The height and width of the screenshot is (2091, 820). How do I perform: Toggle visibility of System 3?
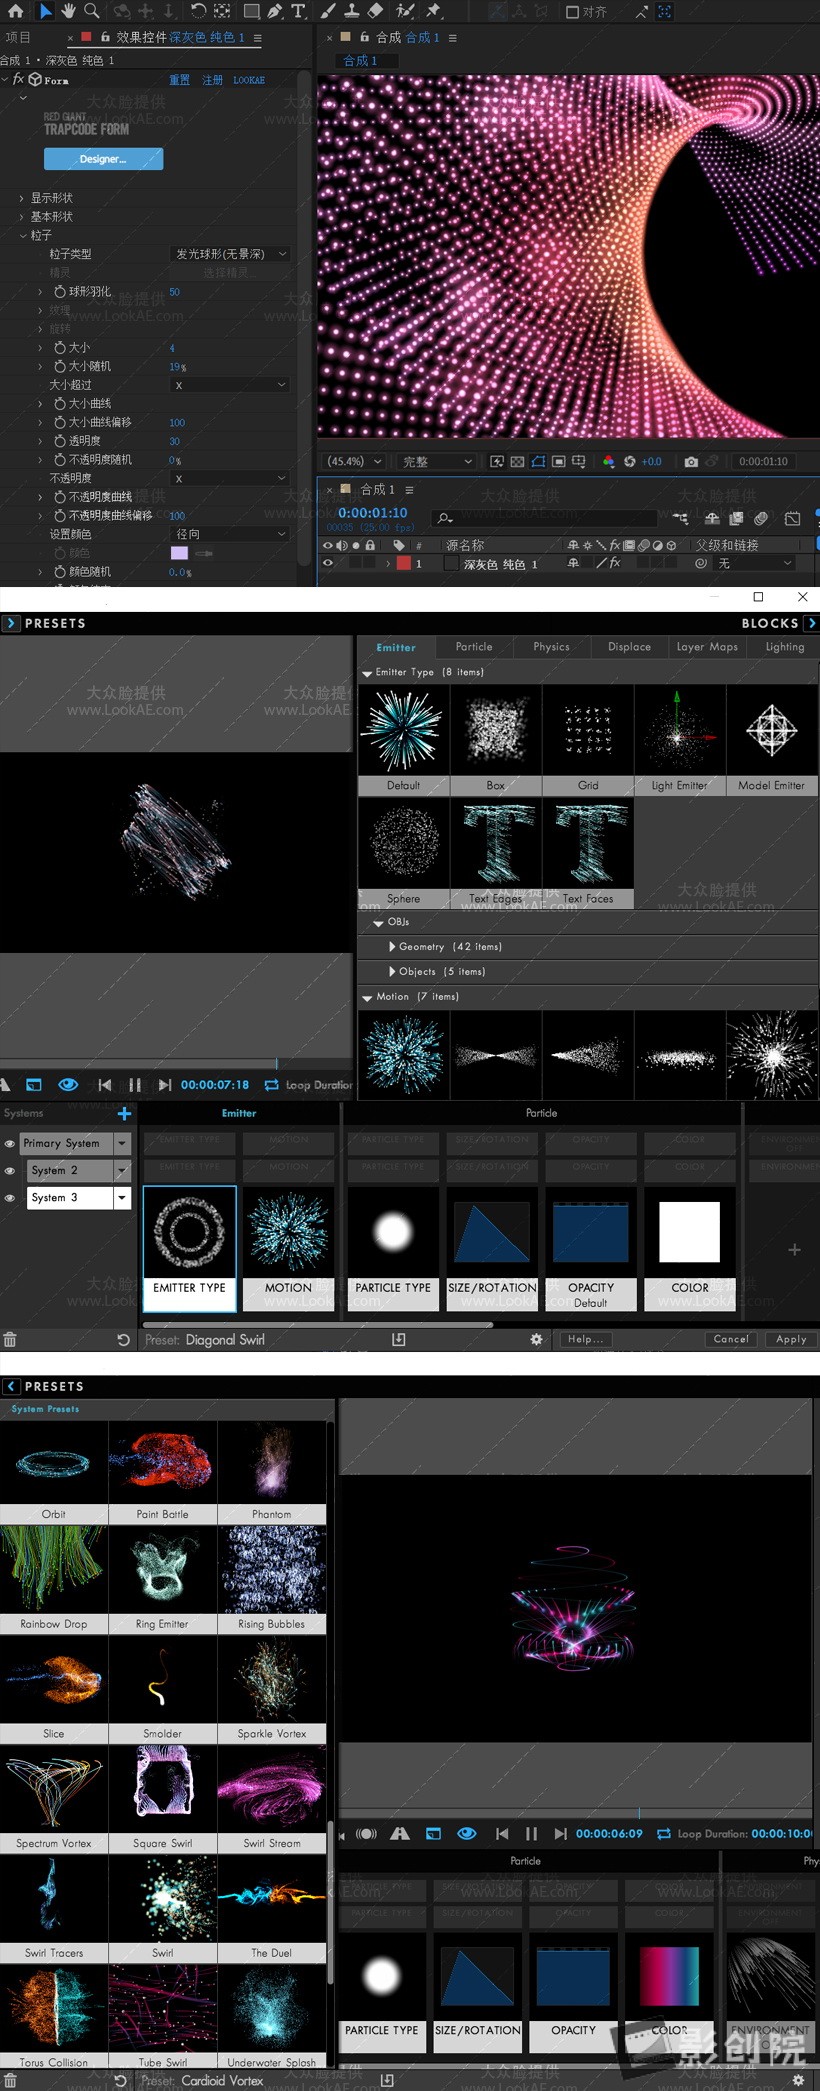[10, 1198]
